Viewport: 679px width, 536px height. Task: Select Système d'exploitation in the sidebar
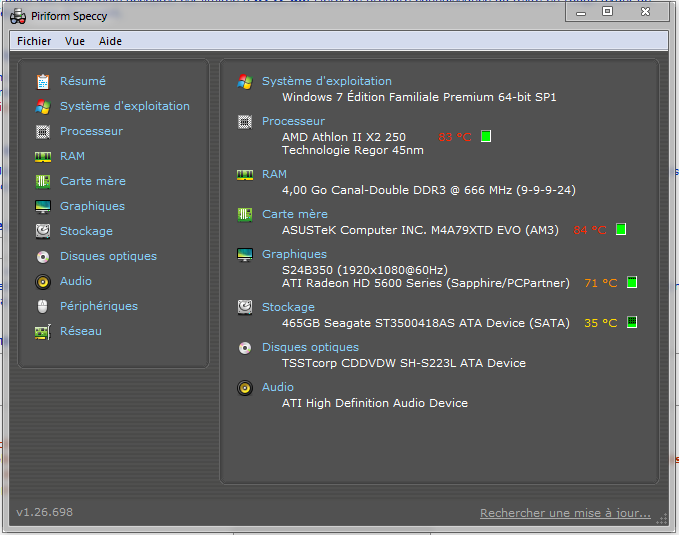(x=125, y=107)
